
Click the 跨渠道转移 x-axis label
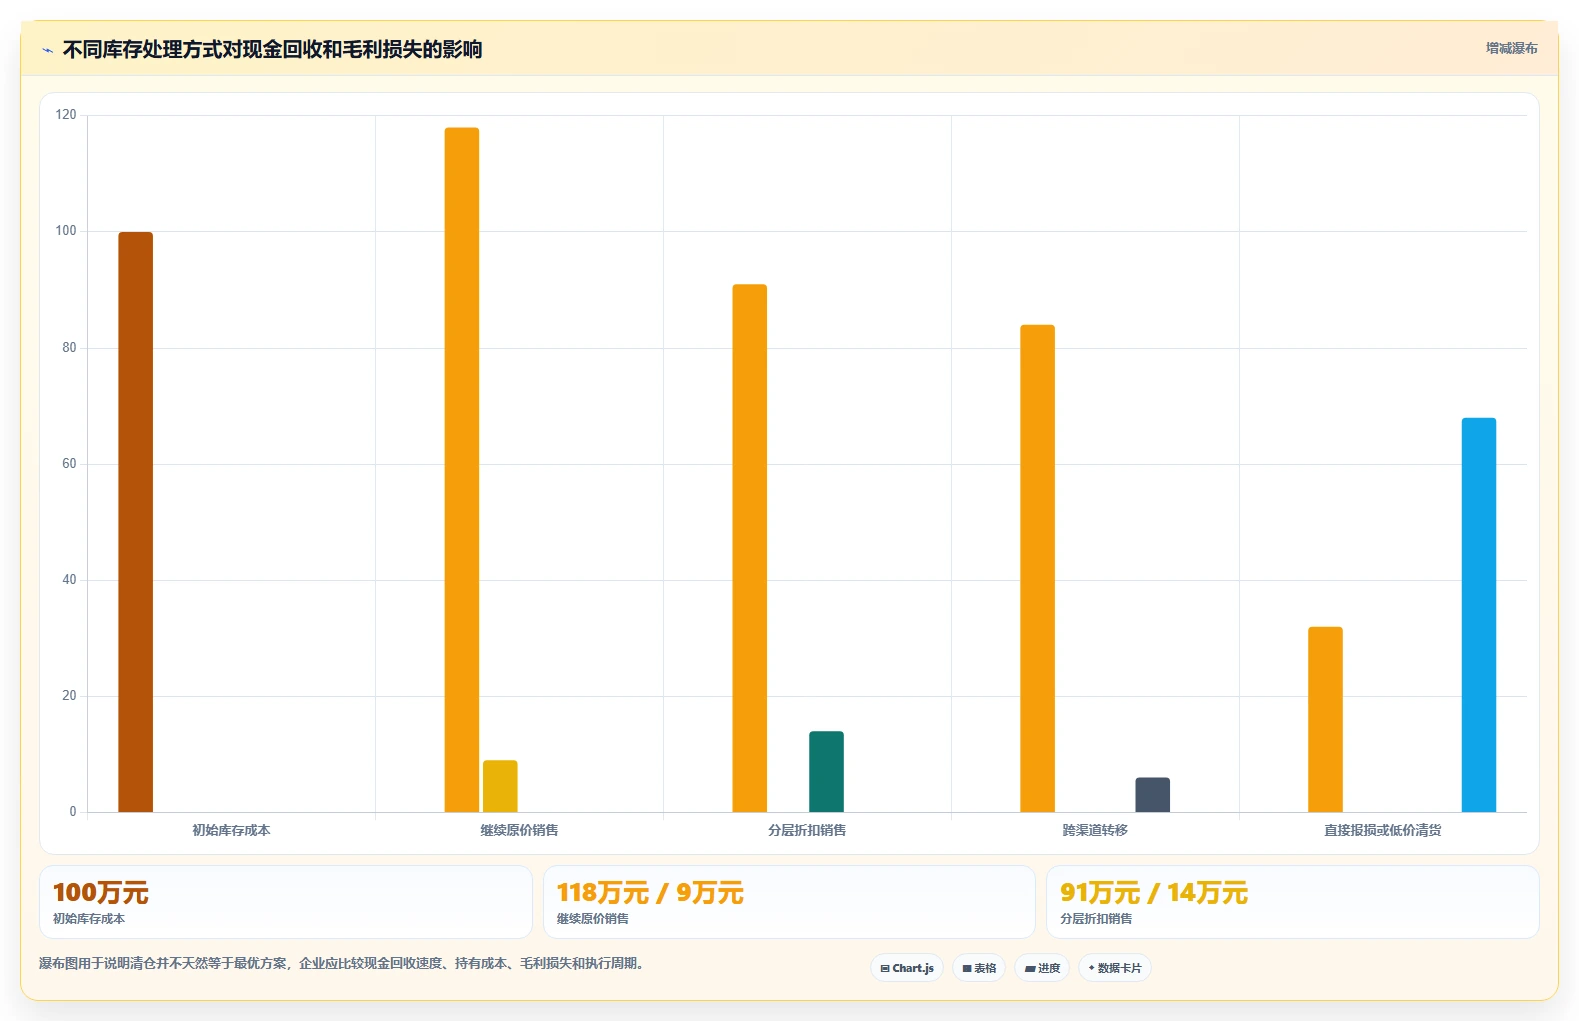[x=1095, y=830]
